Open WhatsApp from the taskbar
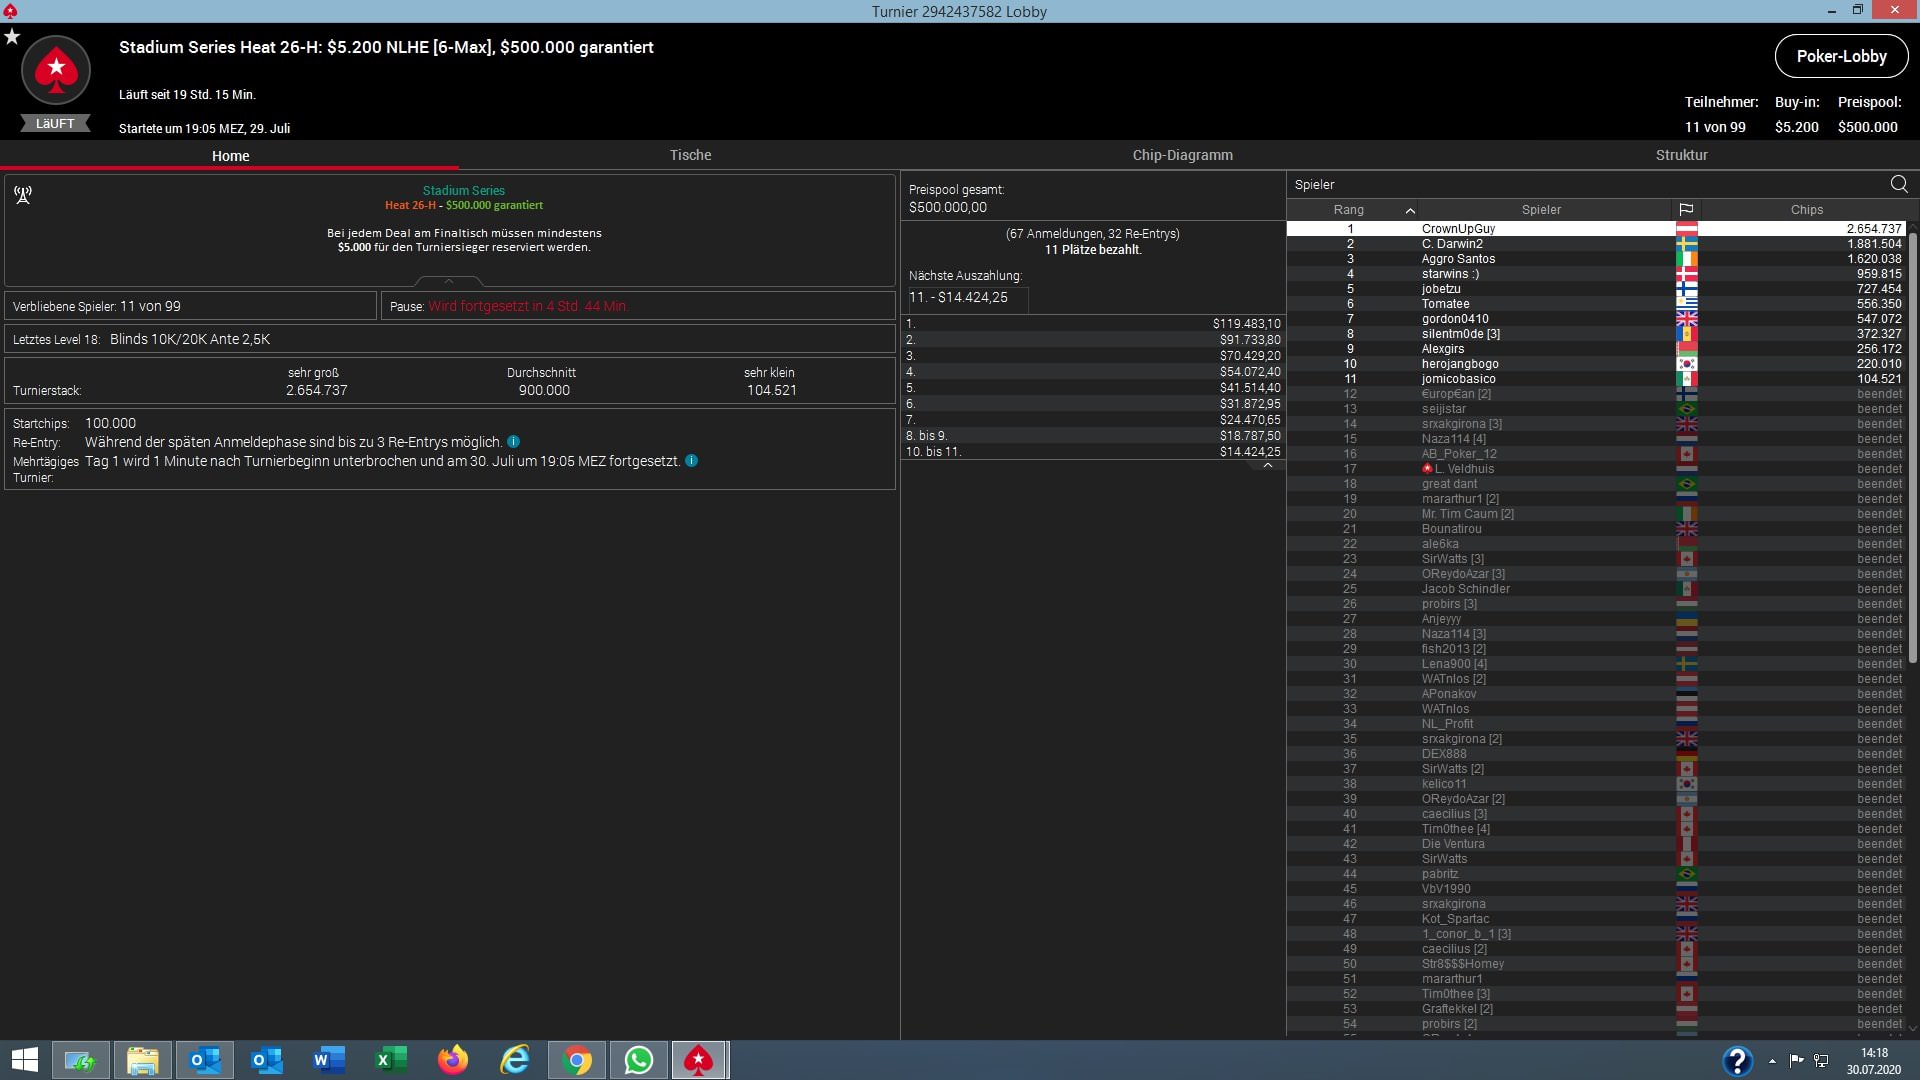This screenshot has height=1080, width=1920. tap(638, 1060)
